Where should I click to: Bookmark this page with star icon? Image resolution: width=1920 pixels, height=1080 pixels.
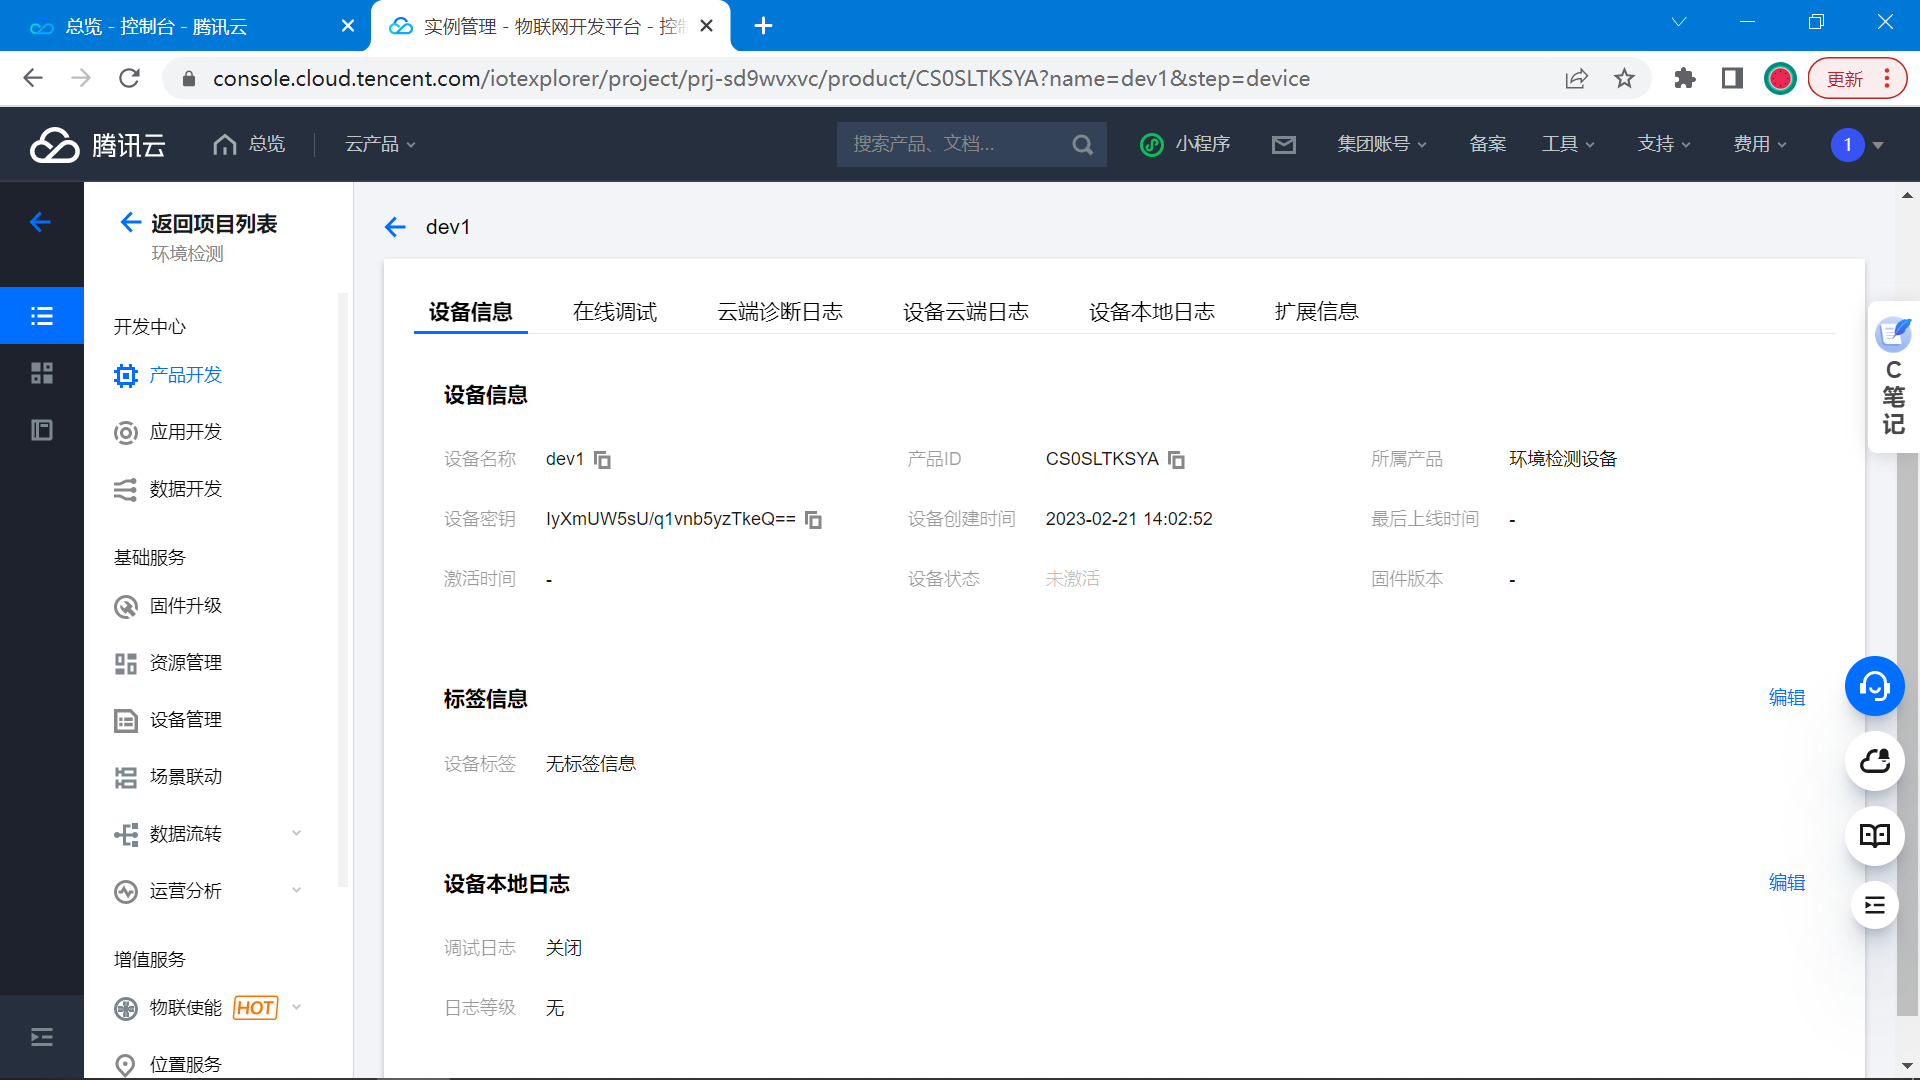(1624, 78)
